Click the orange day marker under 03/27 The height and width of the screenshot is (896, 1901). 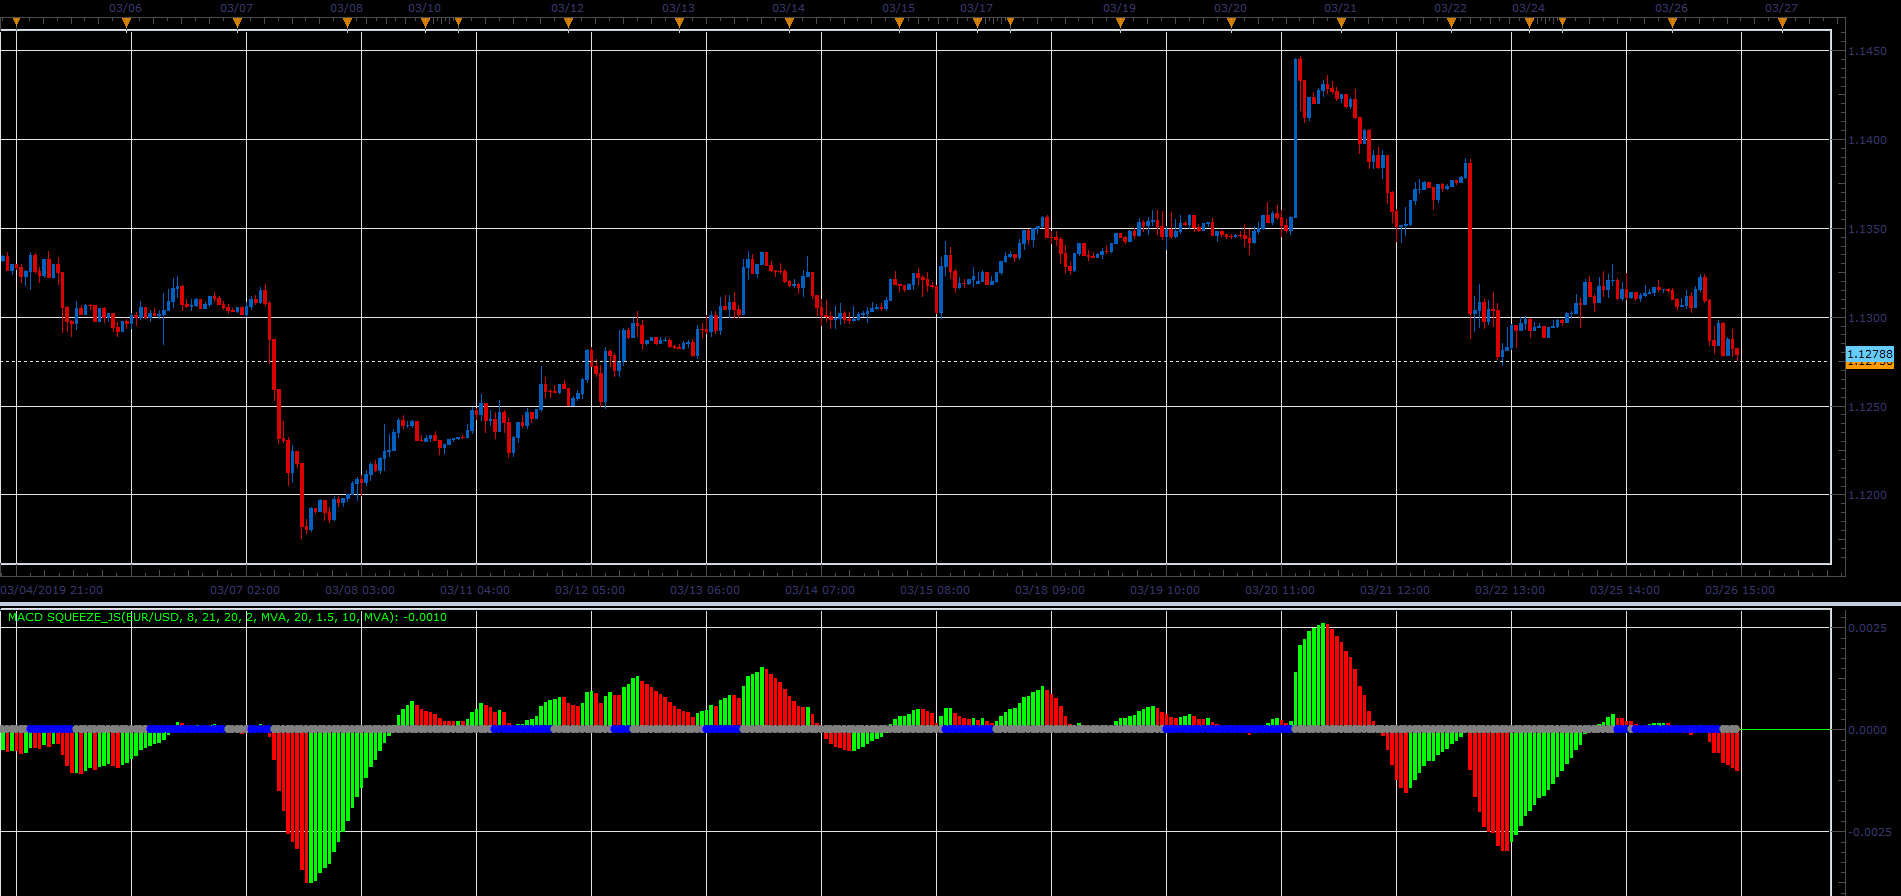tap(1781, 22)
